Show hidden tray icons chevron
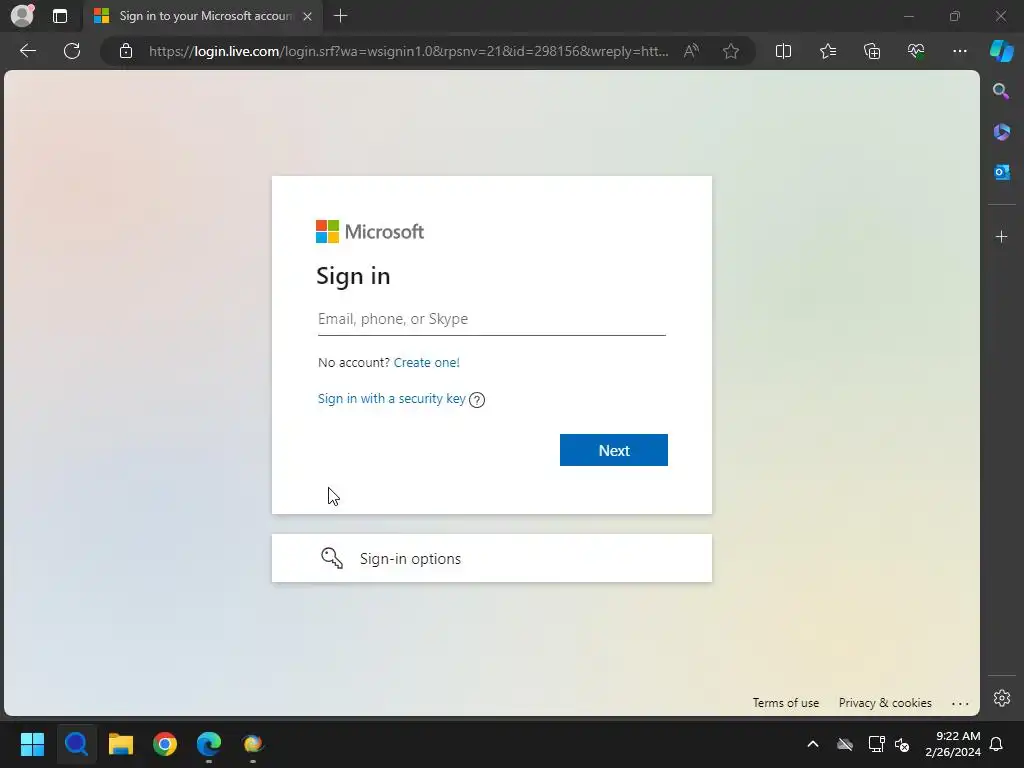1024x768 pixels. [813, 744]
